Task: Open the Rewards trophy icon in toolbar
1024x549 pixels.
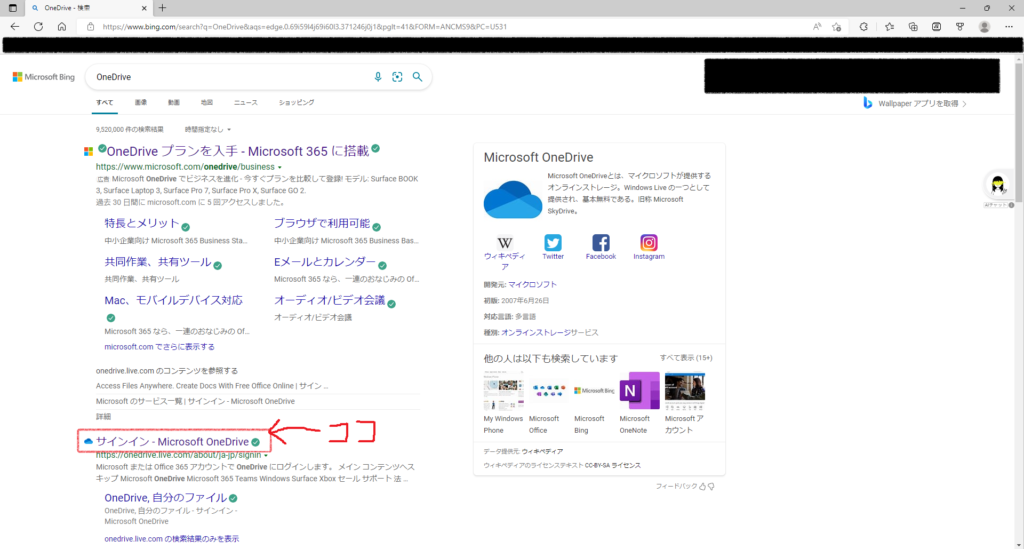Action: point(960,27)
